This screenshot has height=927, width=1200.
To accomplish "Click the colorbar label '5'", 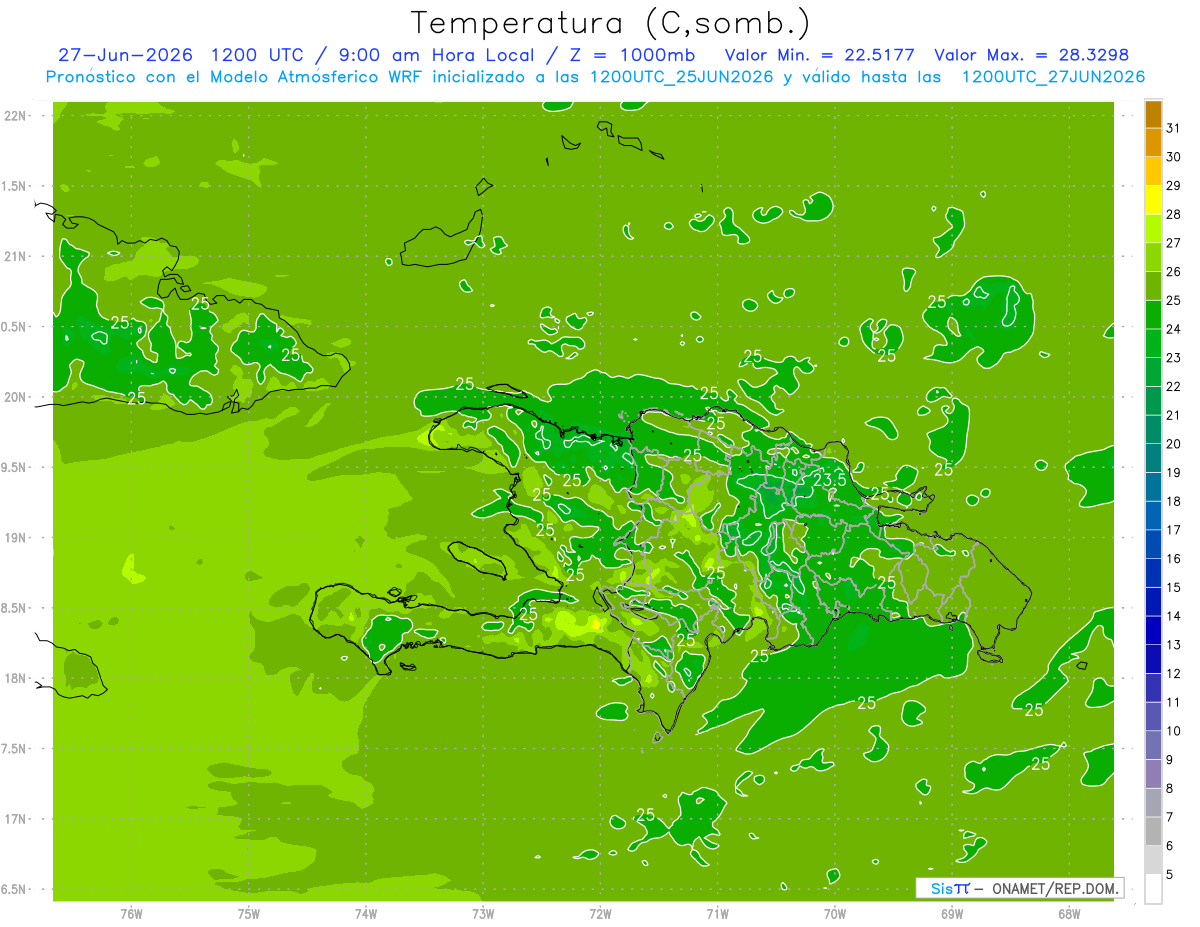I will [1170, 875].
